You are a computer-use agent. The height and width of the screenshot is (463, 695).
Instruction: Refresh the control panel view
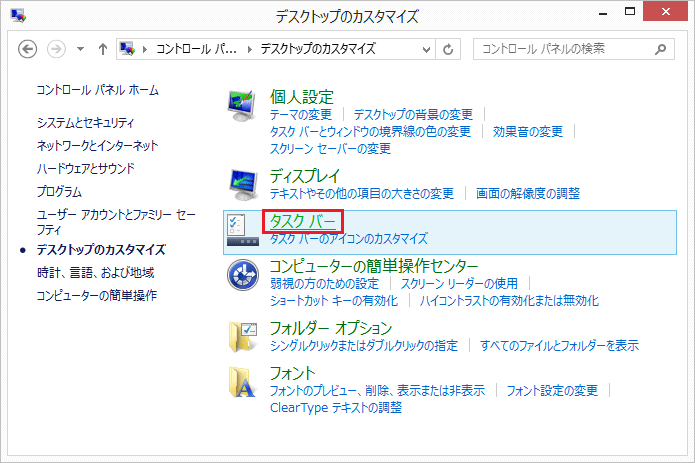click(448, 49)
